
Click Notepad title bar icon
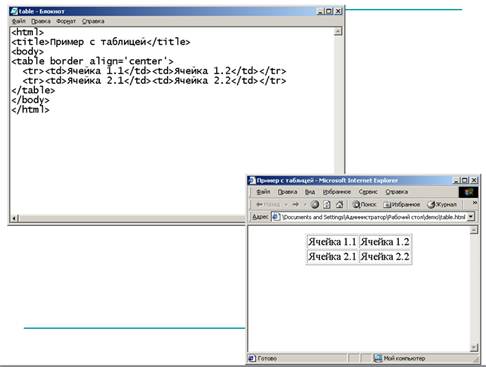[x=14, y=11]
